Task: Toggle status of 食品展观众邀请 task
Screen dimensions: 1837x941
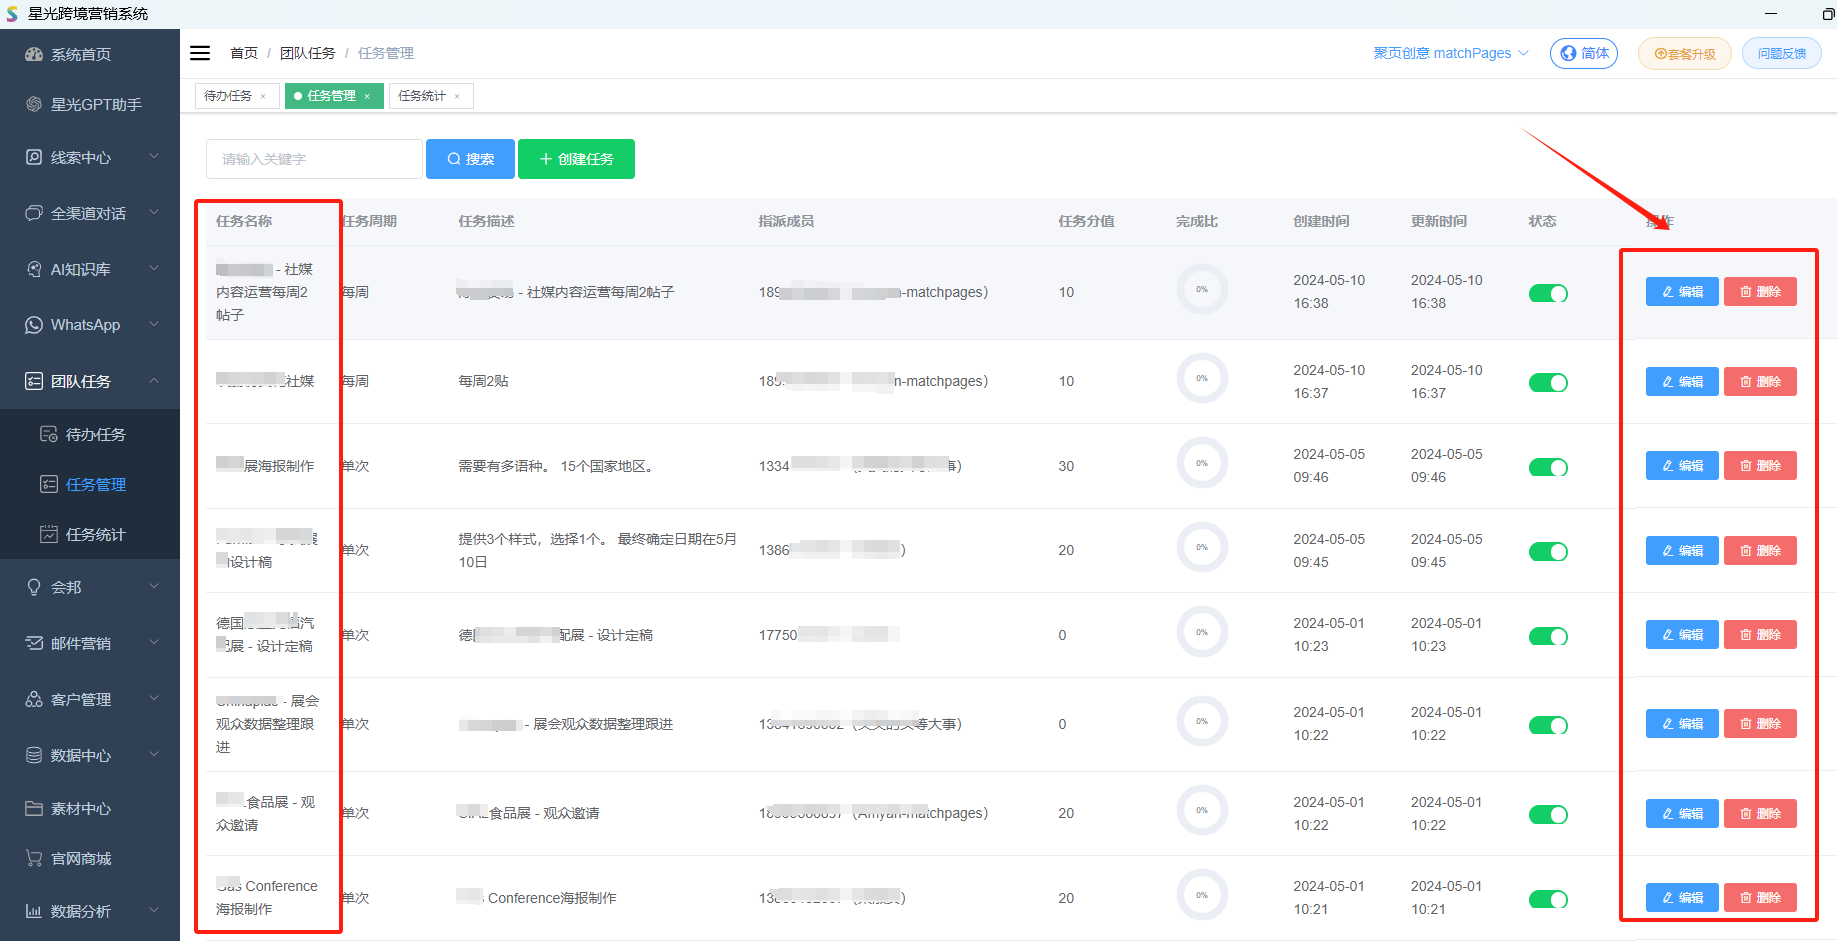Action: click(1548, 814)
